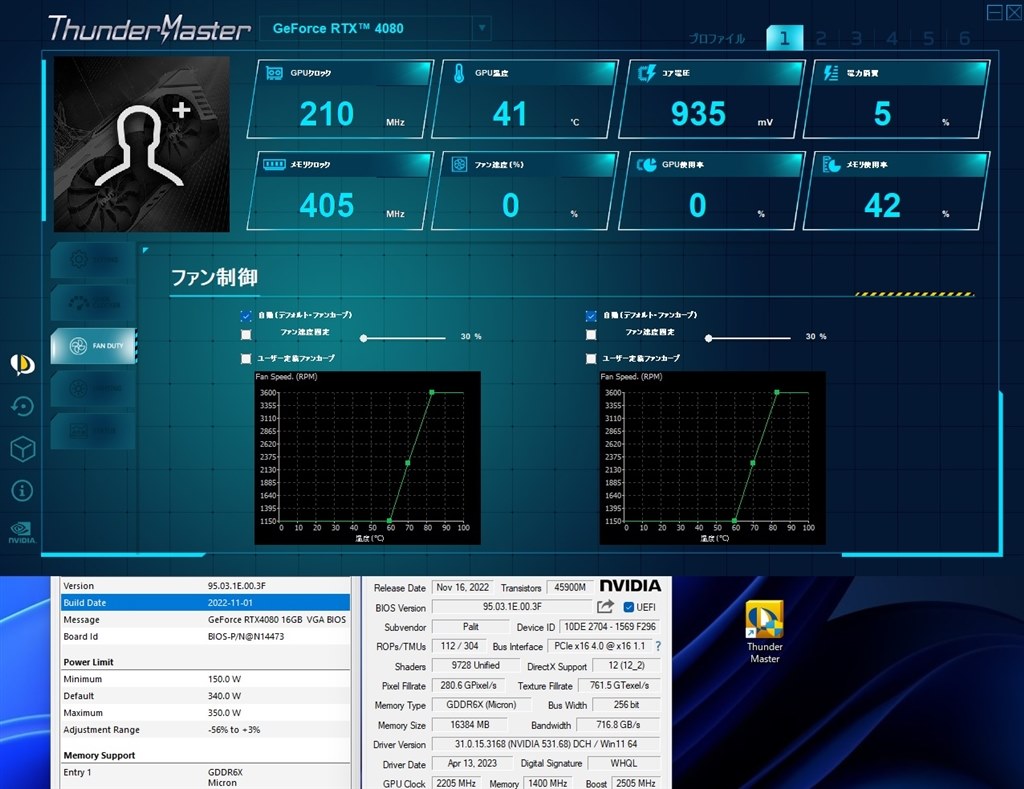
Task: Click the memory usage chart icon
Action: 831,164
